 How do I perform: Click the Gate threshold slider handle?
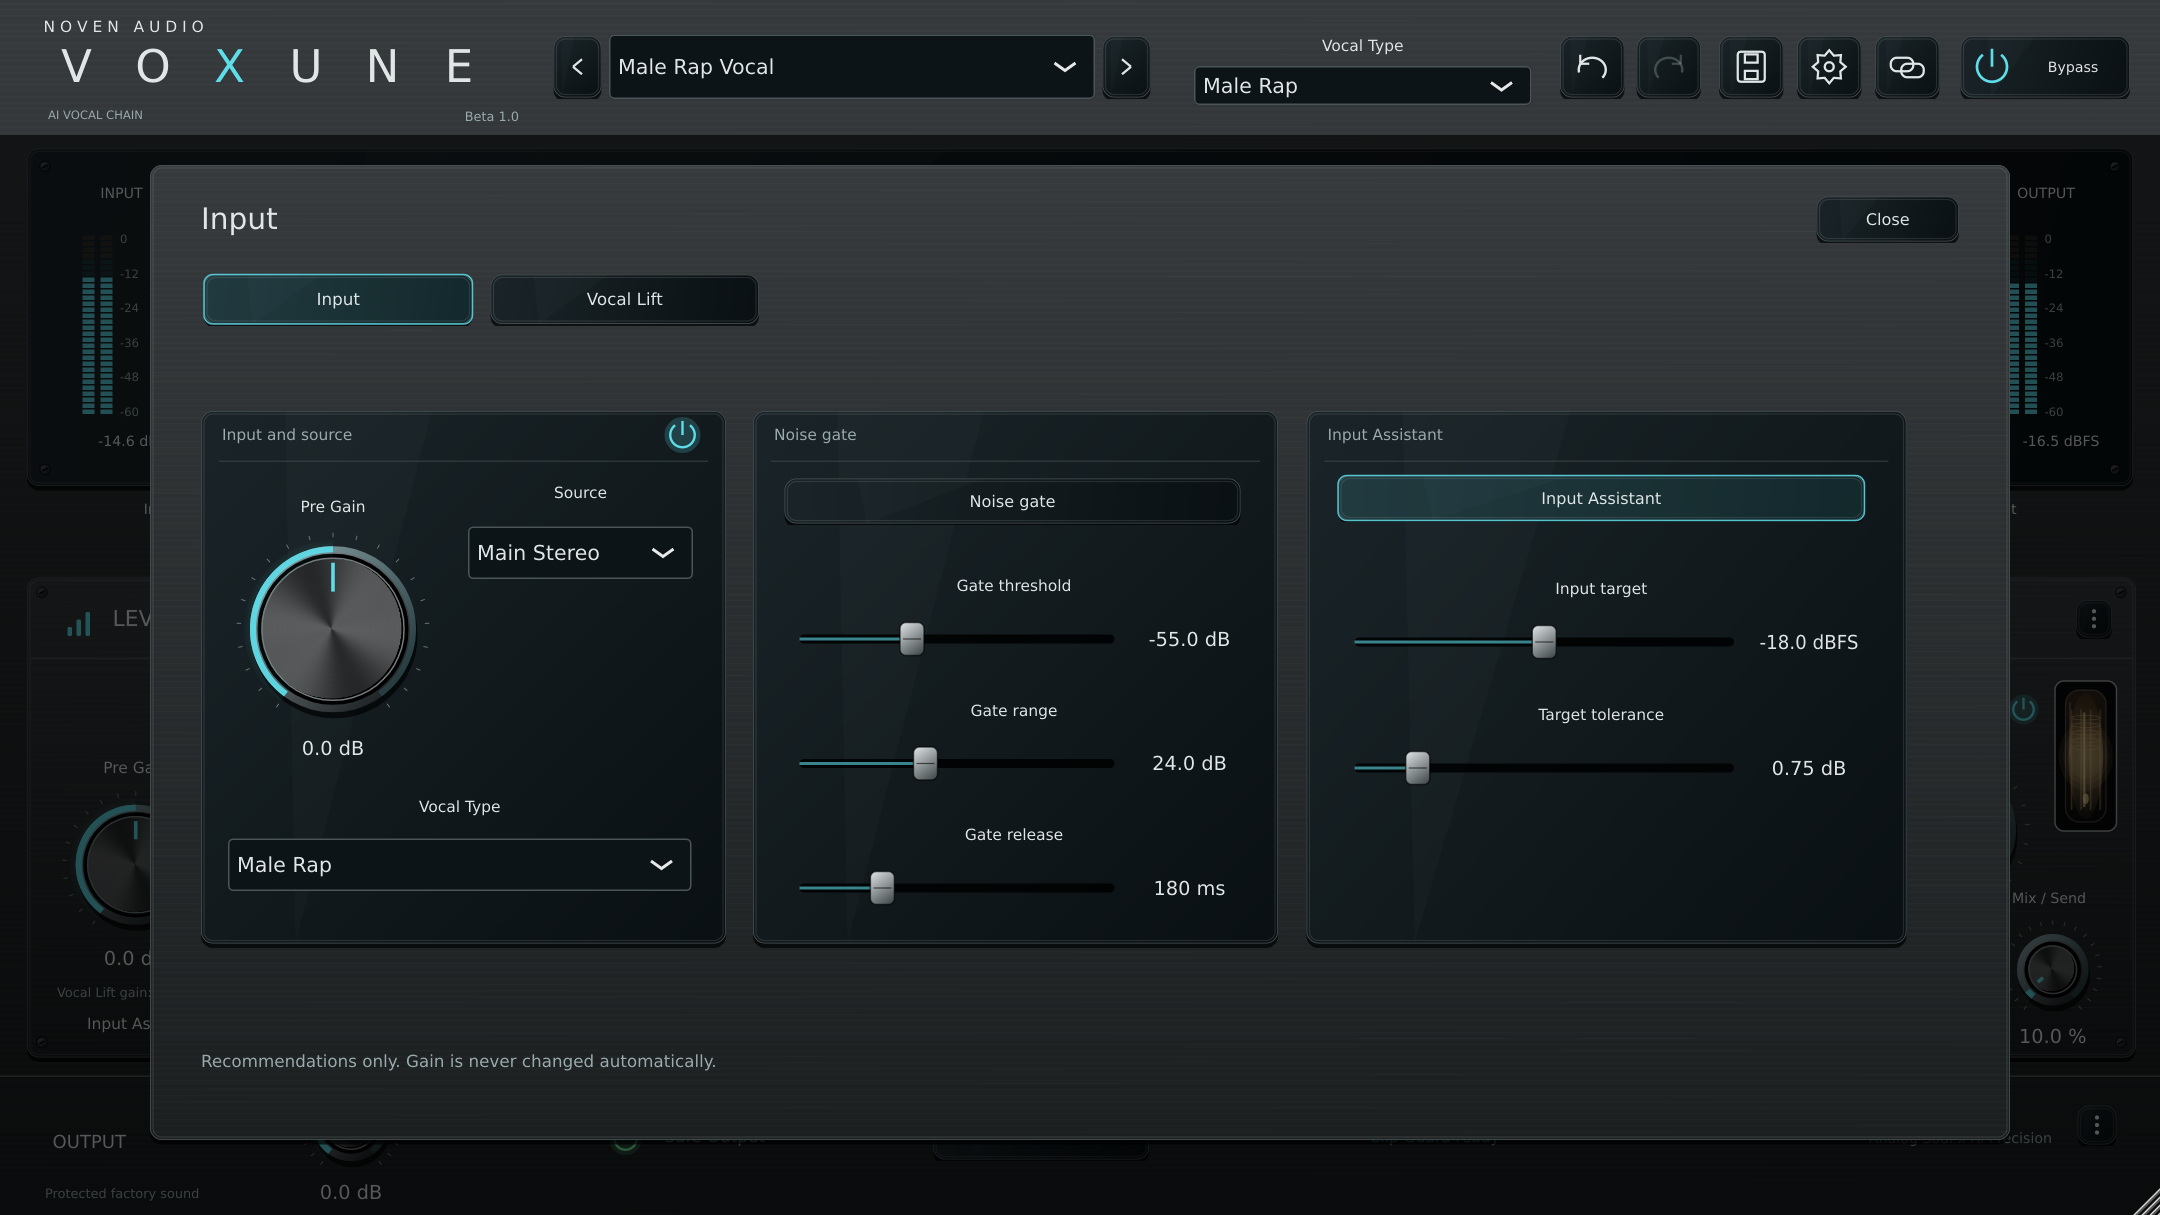tap(911, 639)
